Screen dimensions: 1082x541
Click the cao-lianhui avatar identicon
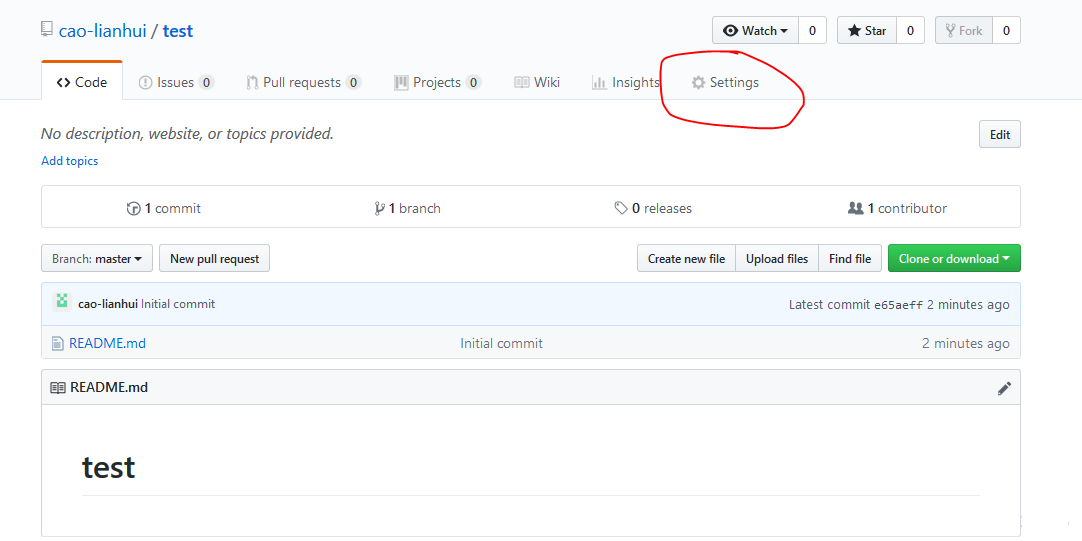point(62,302)
